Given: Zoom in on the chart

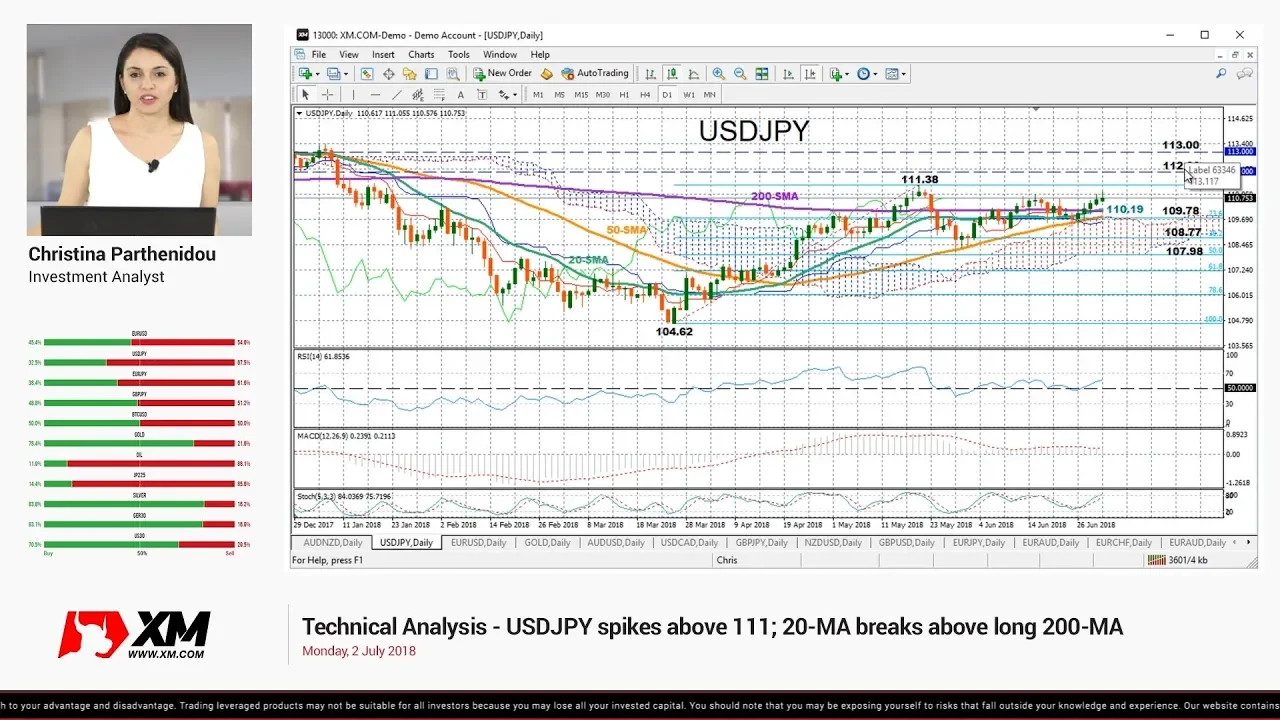Looking at the screenshot, I should coord(718,73).
